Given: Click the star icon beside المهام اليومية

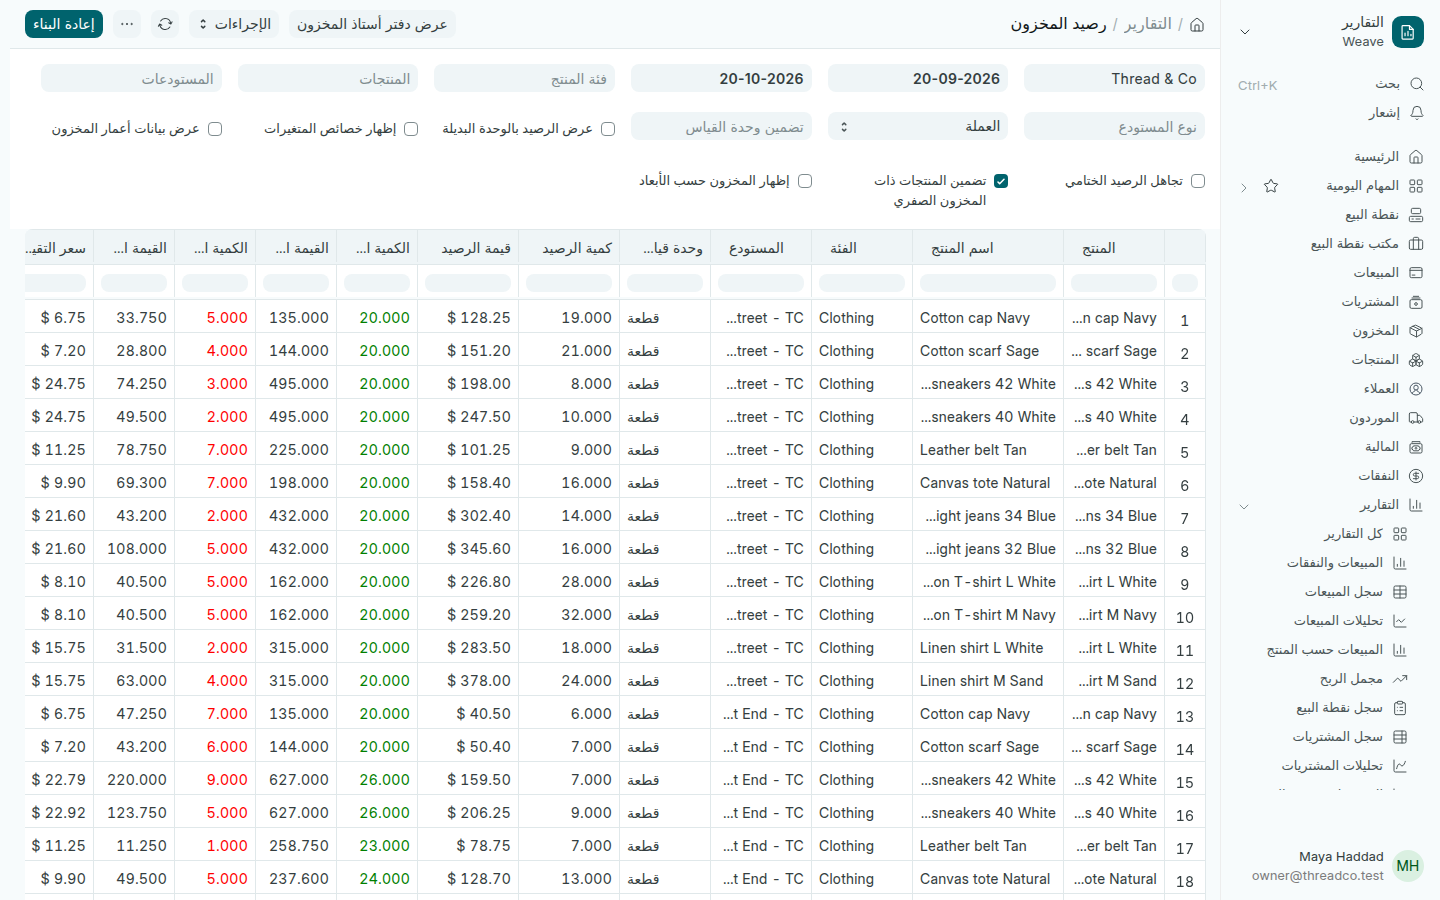Looking at the screenshot, I should tap(1271, 186).
